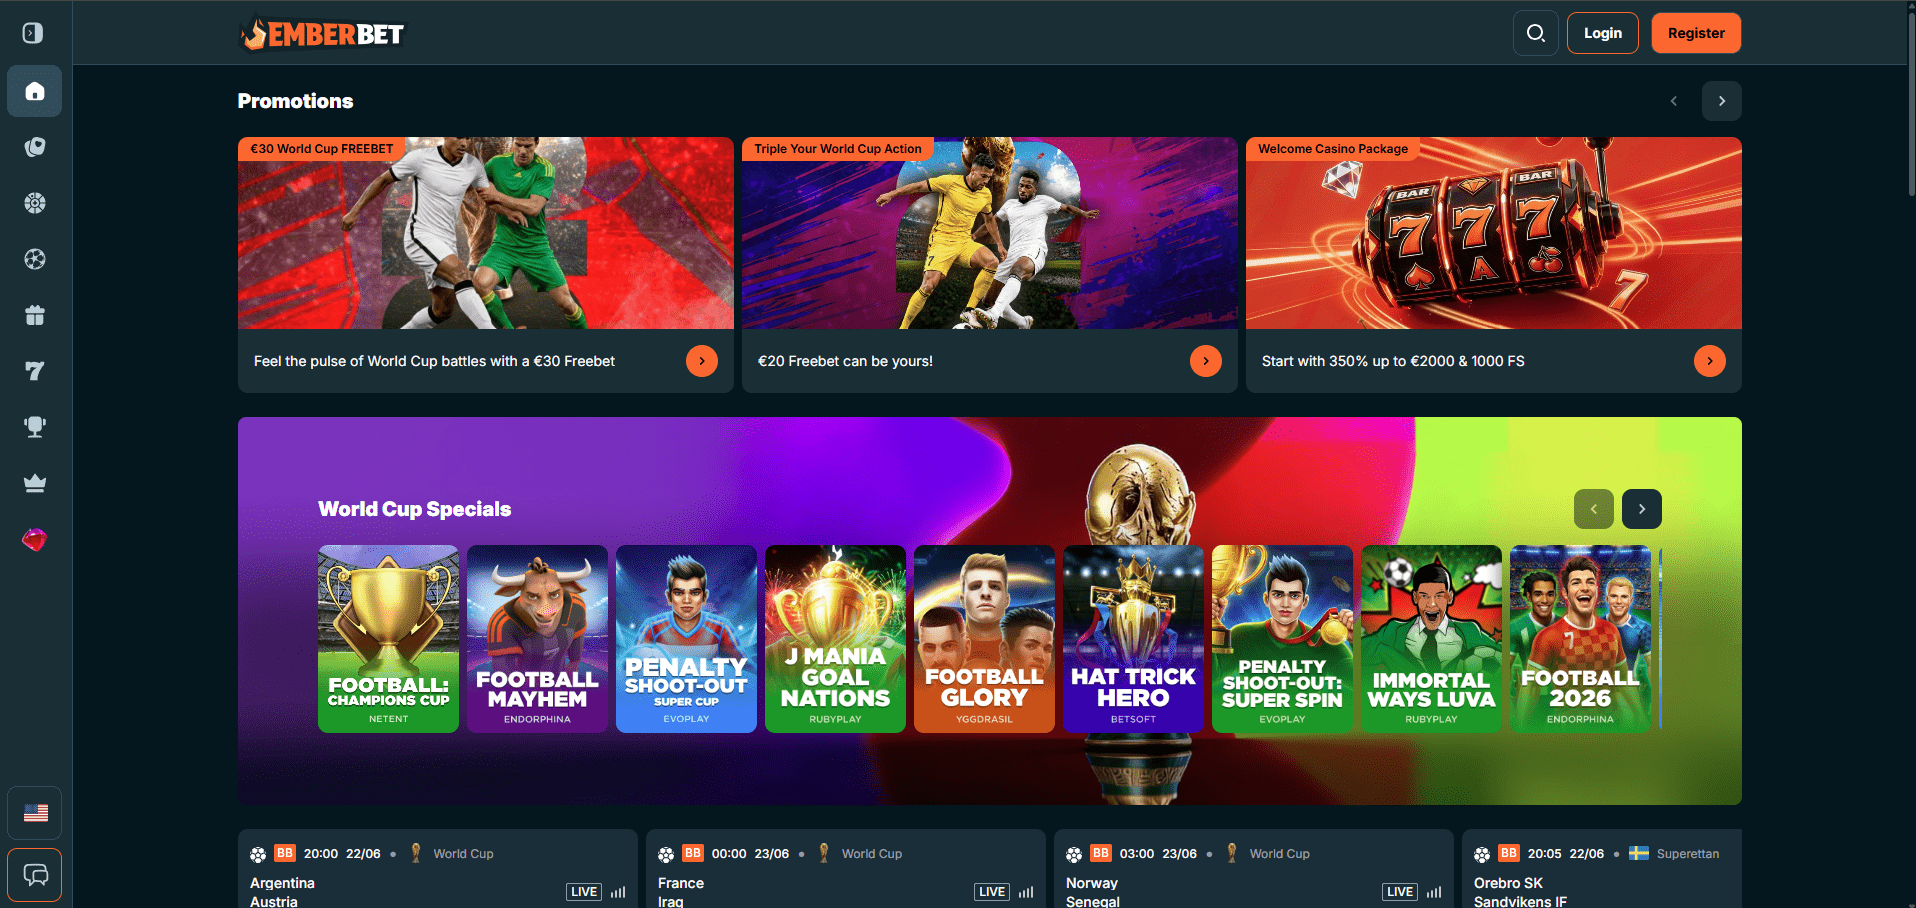Viewport: 1916px width, 908px height.
Task: Select the Norway team name
Action: click(1092, 883)
